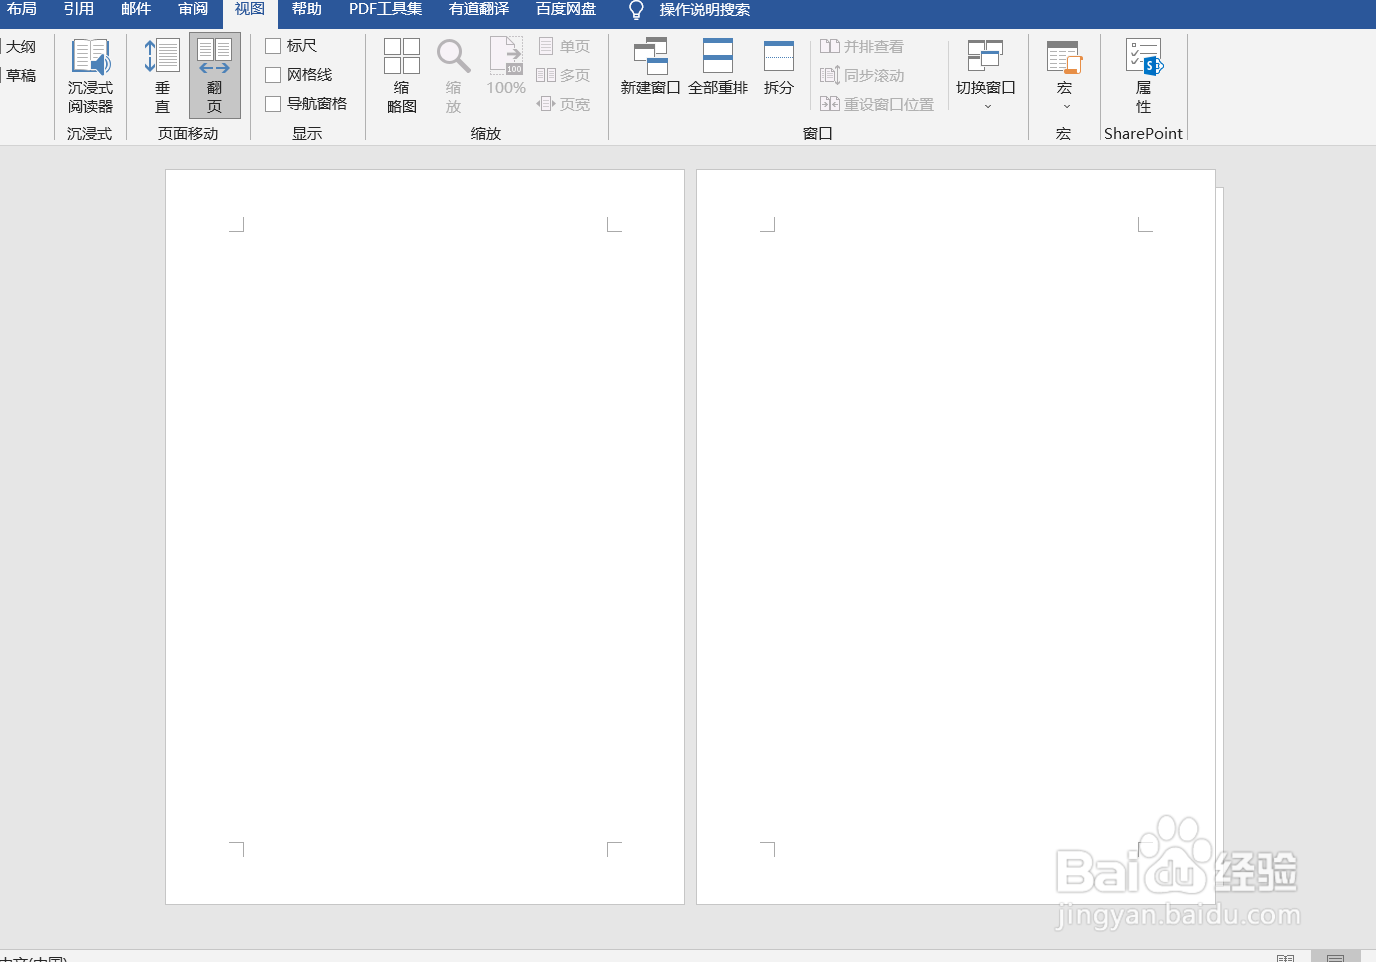Click synchronous scrolling (同步滚动)

click(x=862, y=75)
